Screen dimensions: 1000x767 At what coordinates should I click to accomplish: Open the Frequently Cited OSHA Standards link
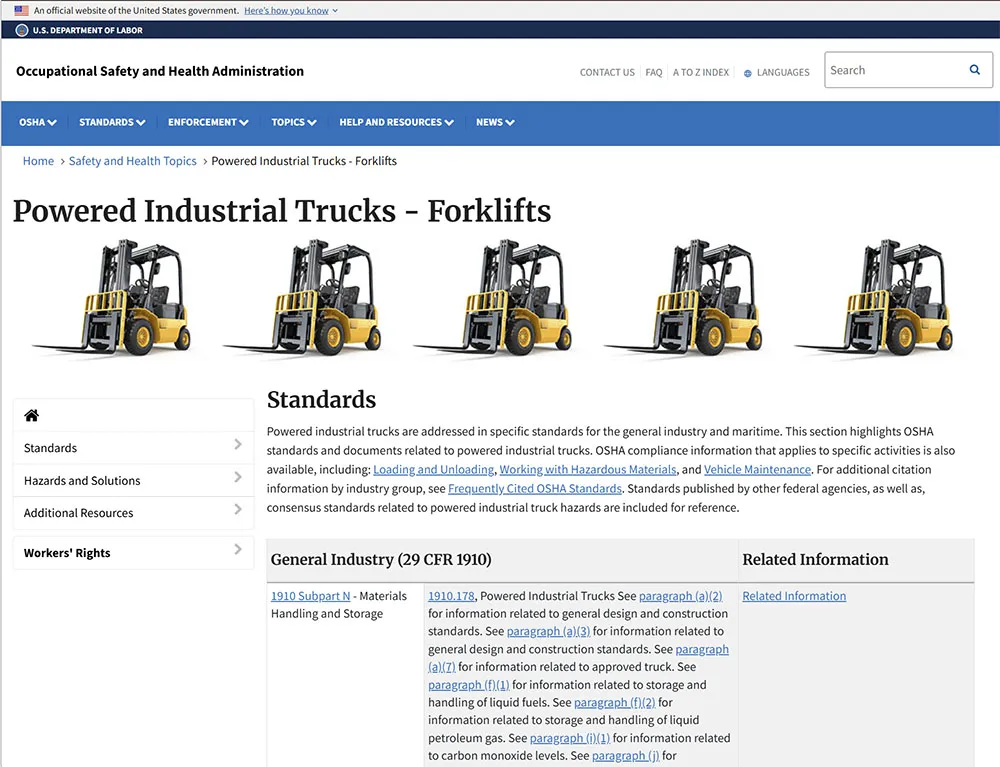(535, 488)
